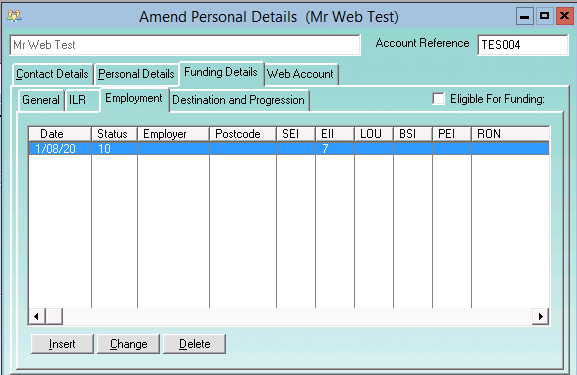Click the Employer column header
The image size is (577, 375).
pos(173,134)
